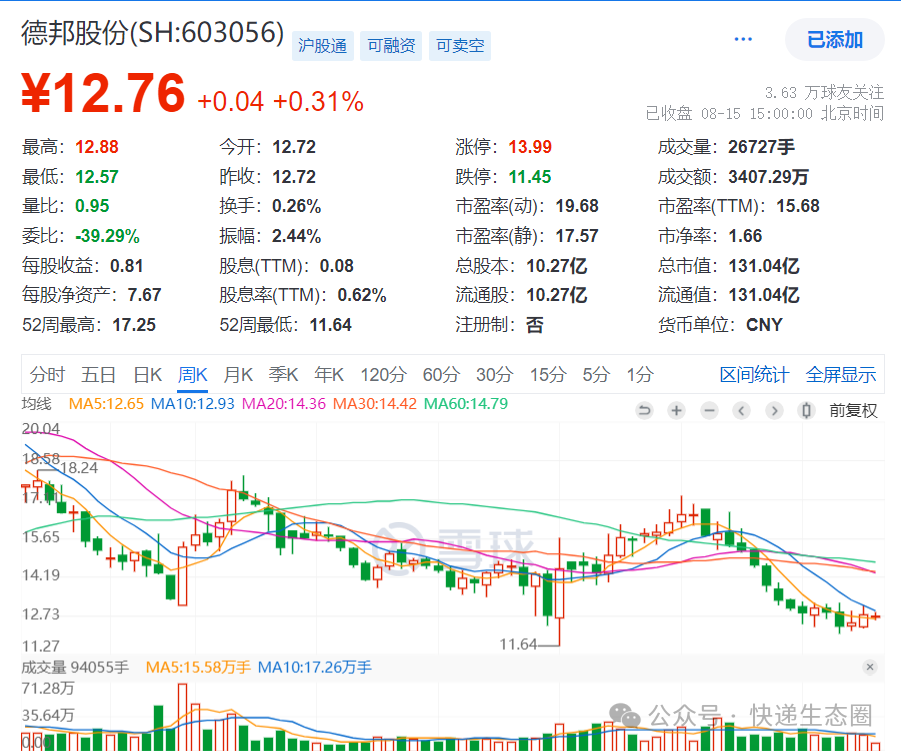Select the 分时 chart tab
Screen dimensions: 901x751
point(47,375)
